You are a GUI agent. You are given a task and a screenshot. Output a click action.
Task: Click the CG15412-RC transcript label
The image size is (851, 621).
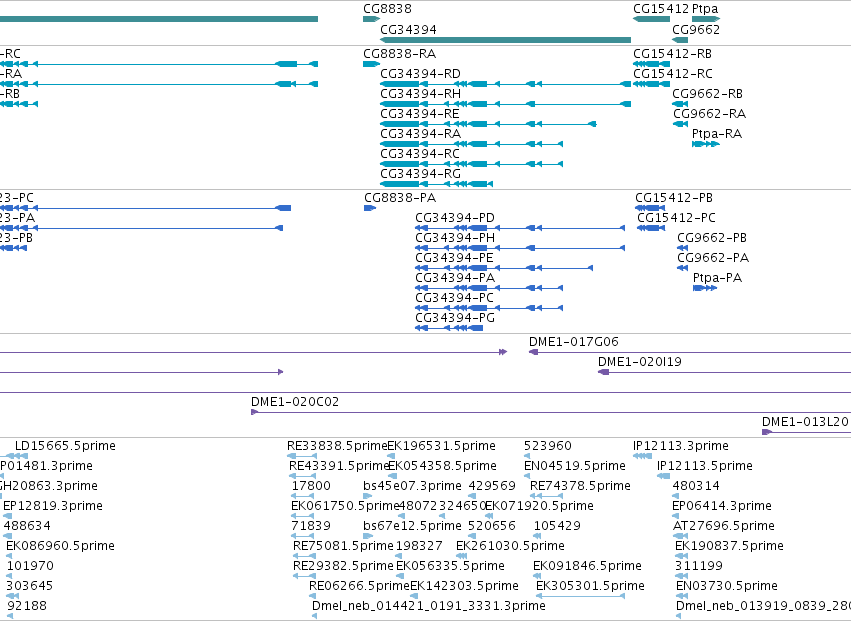(x=672, y=74)
